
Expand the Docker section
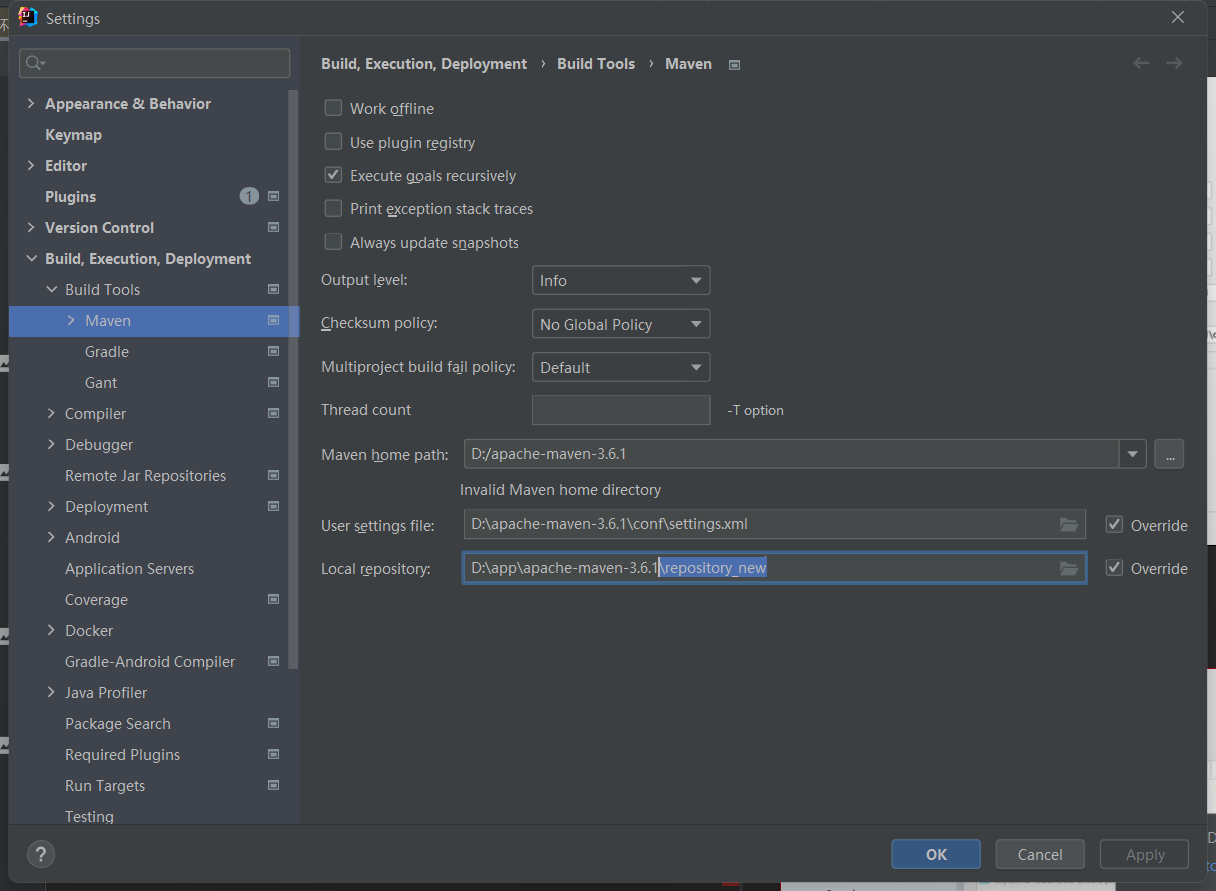pos(51,630)
